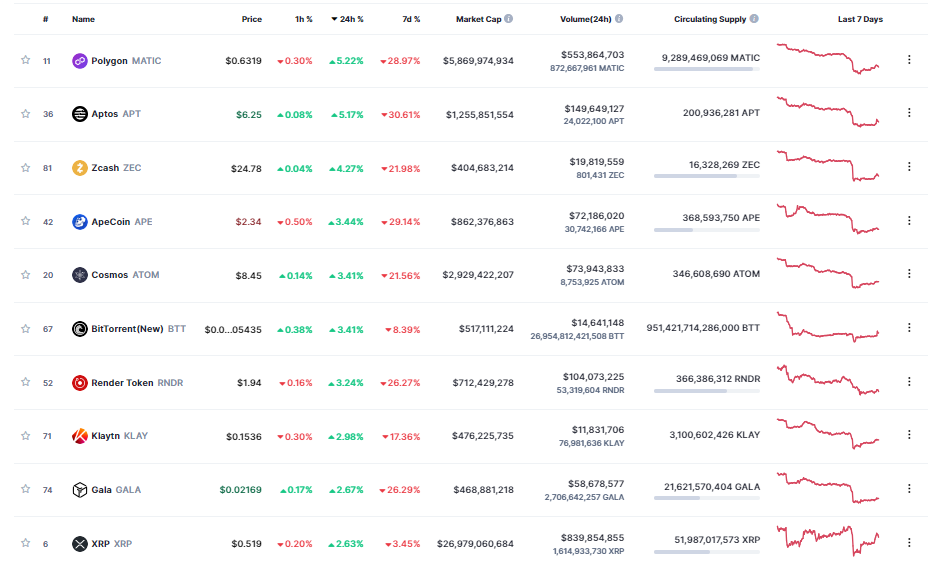The width and height of the screenshot is (930, 566).
Task: Star the Render Token row
Action: point(26,381)
